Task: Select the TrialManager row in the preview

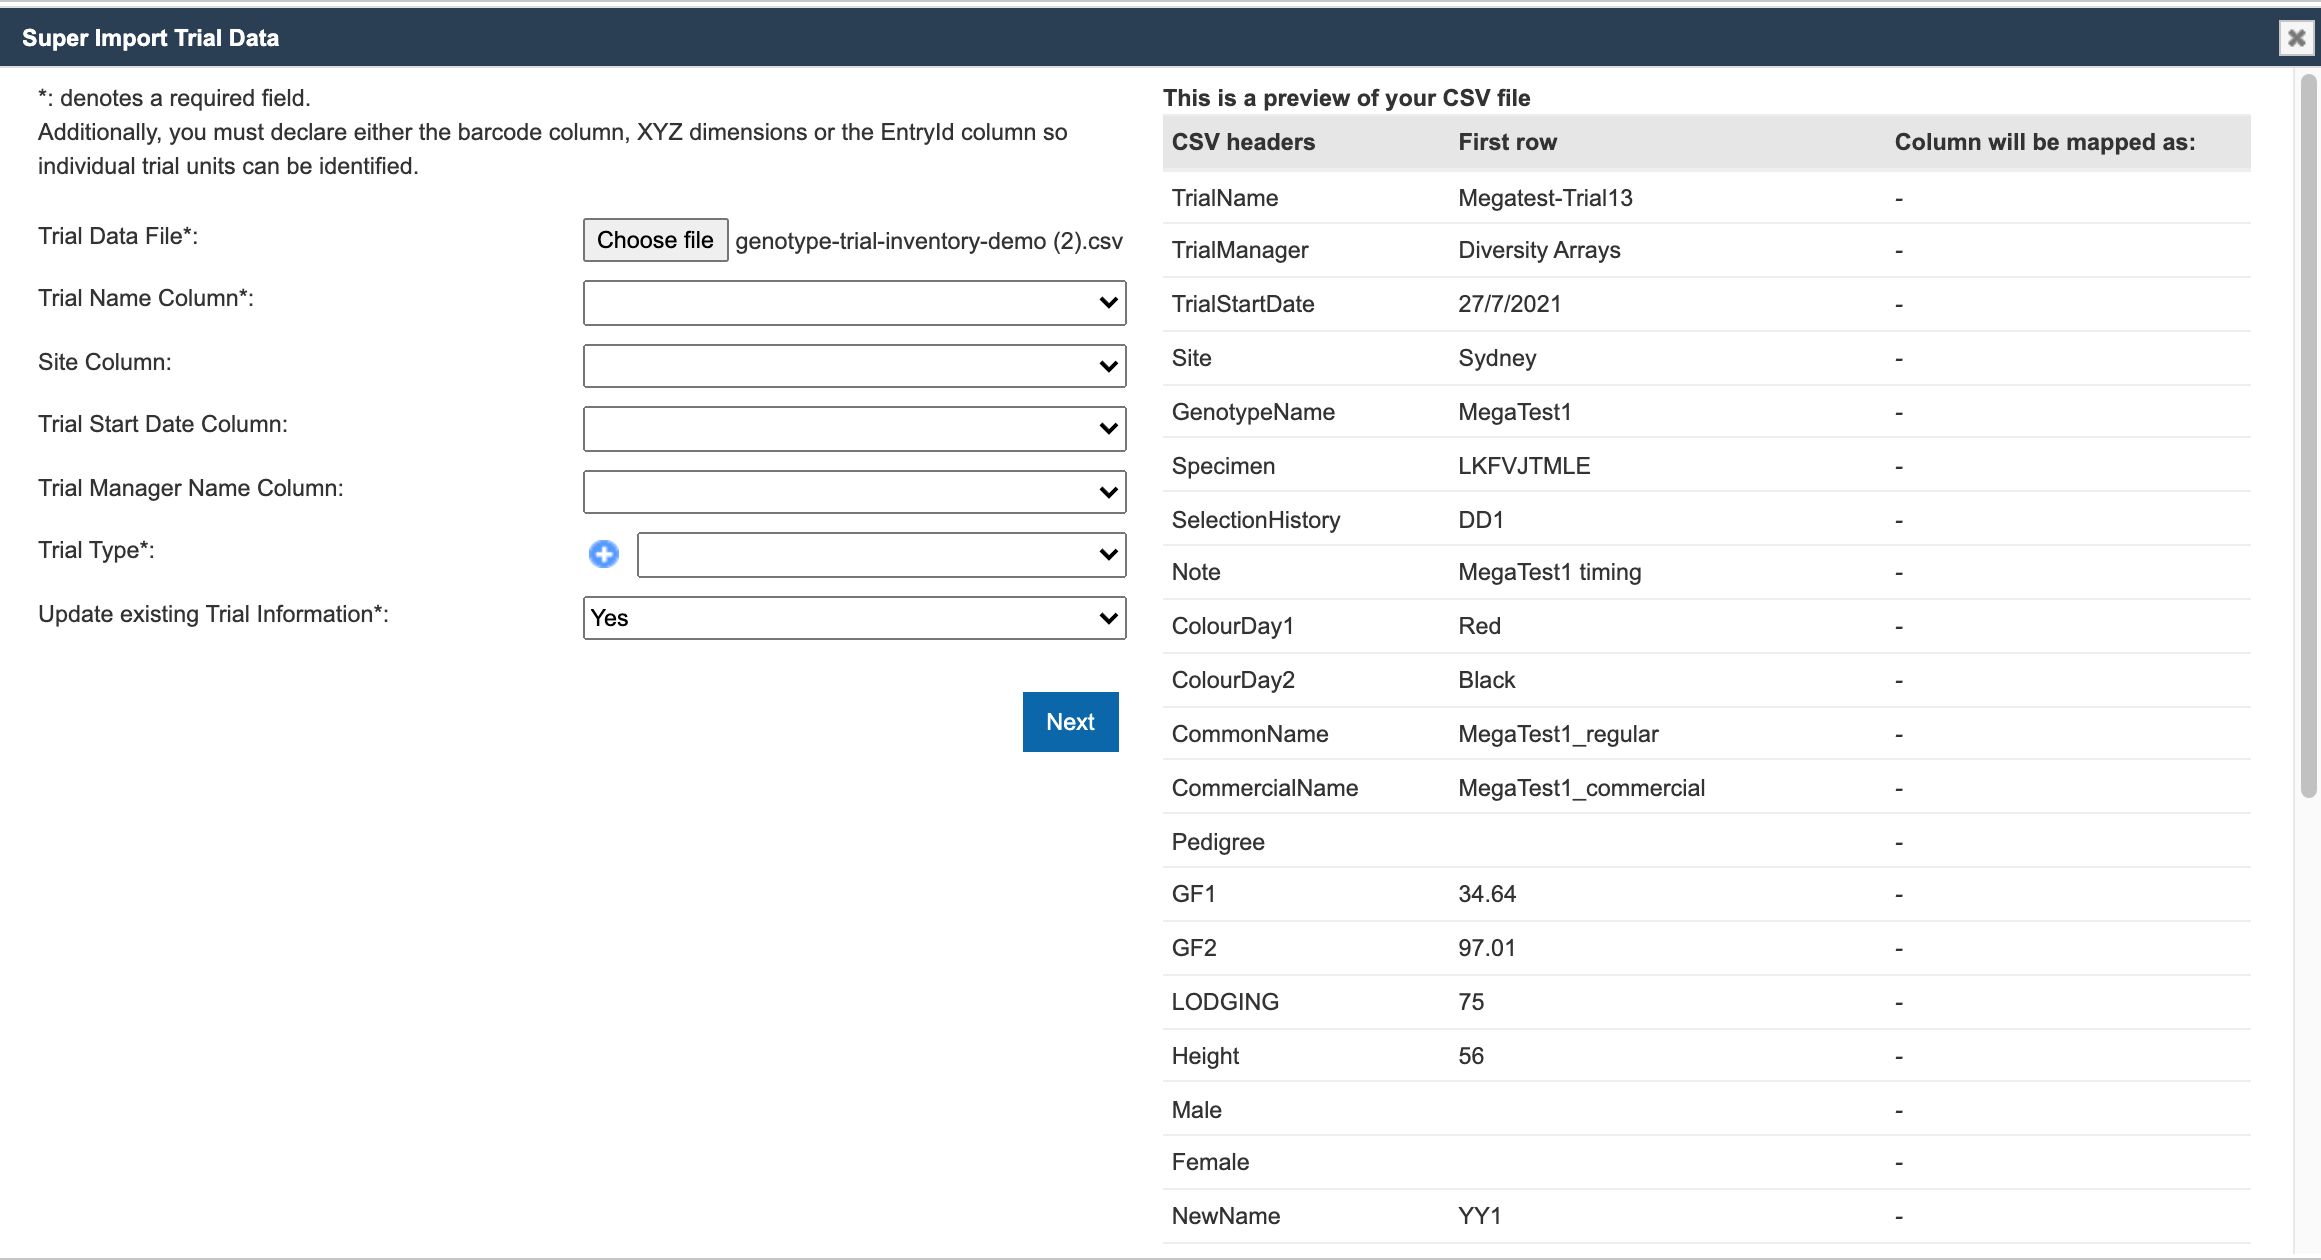Action: [x=1239, y=250]
